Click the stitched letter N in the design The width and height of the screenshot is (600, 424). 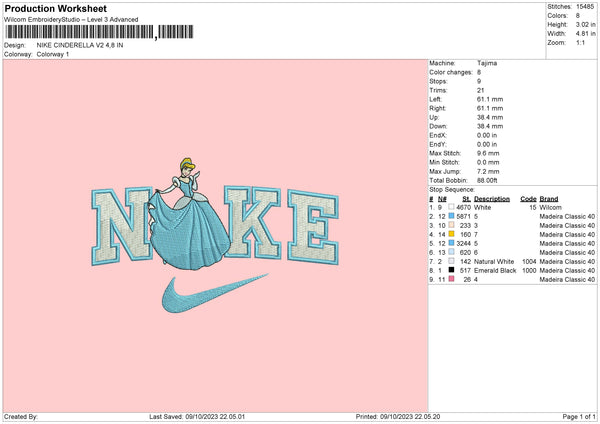coord(122,226)
